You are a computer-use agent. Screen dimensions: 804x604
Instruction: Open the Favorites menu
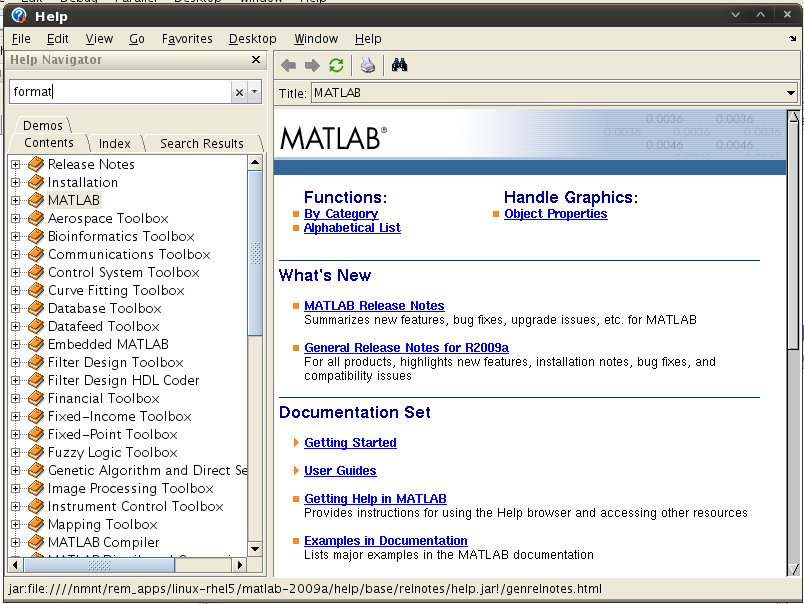[x=187, y=39]
